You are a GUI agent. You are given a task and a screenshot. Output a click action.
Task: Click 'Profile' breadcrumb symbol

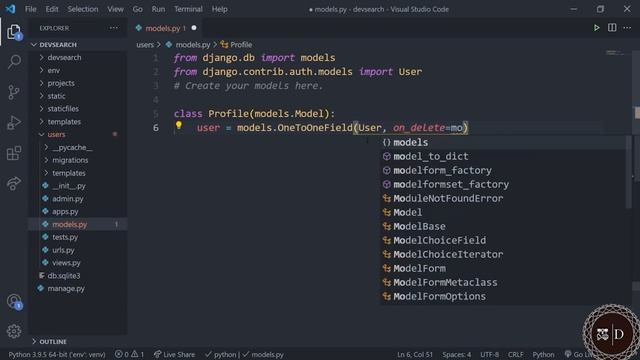[x=237, y=44]
